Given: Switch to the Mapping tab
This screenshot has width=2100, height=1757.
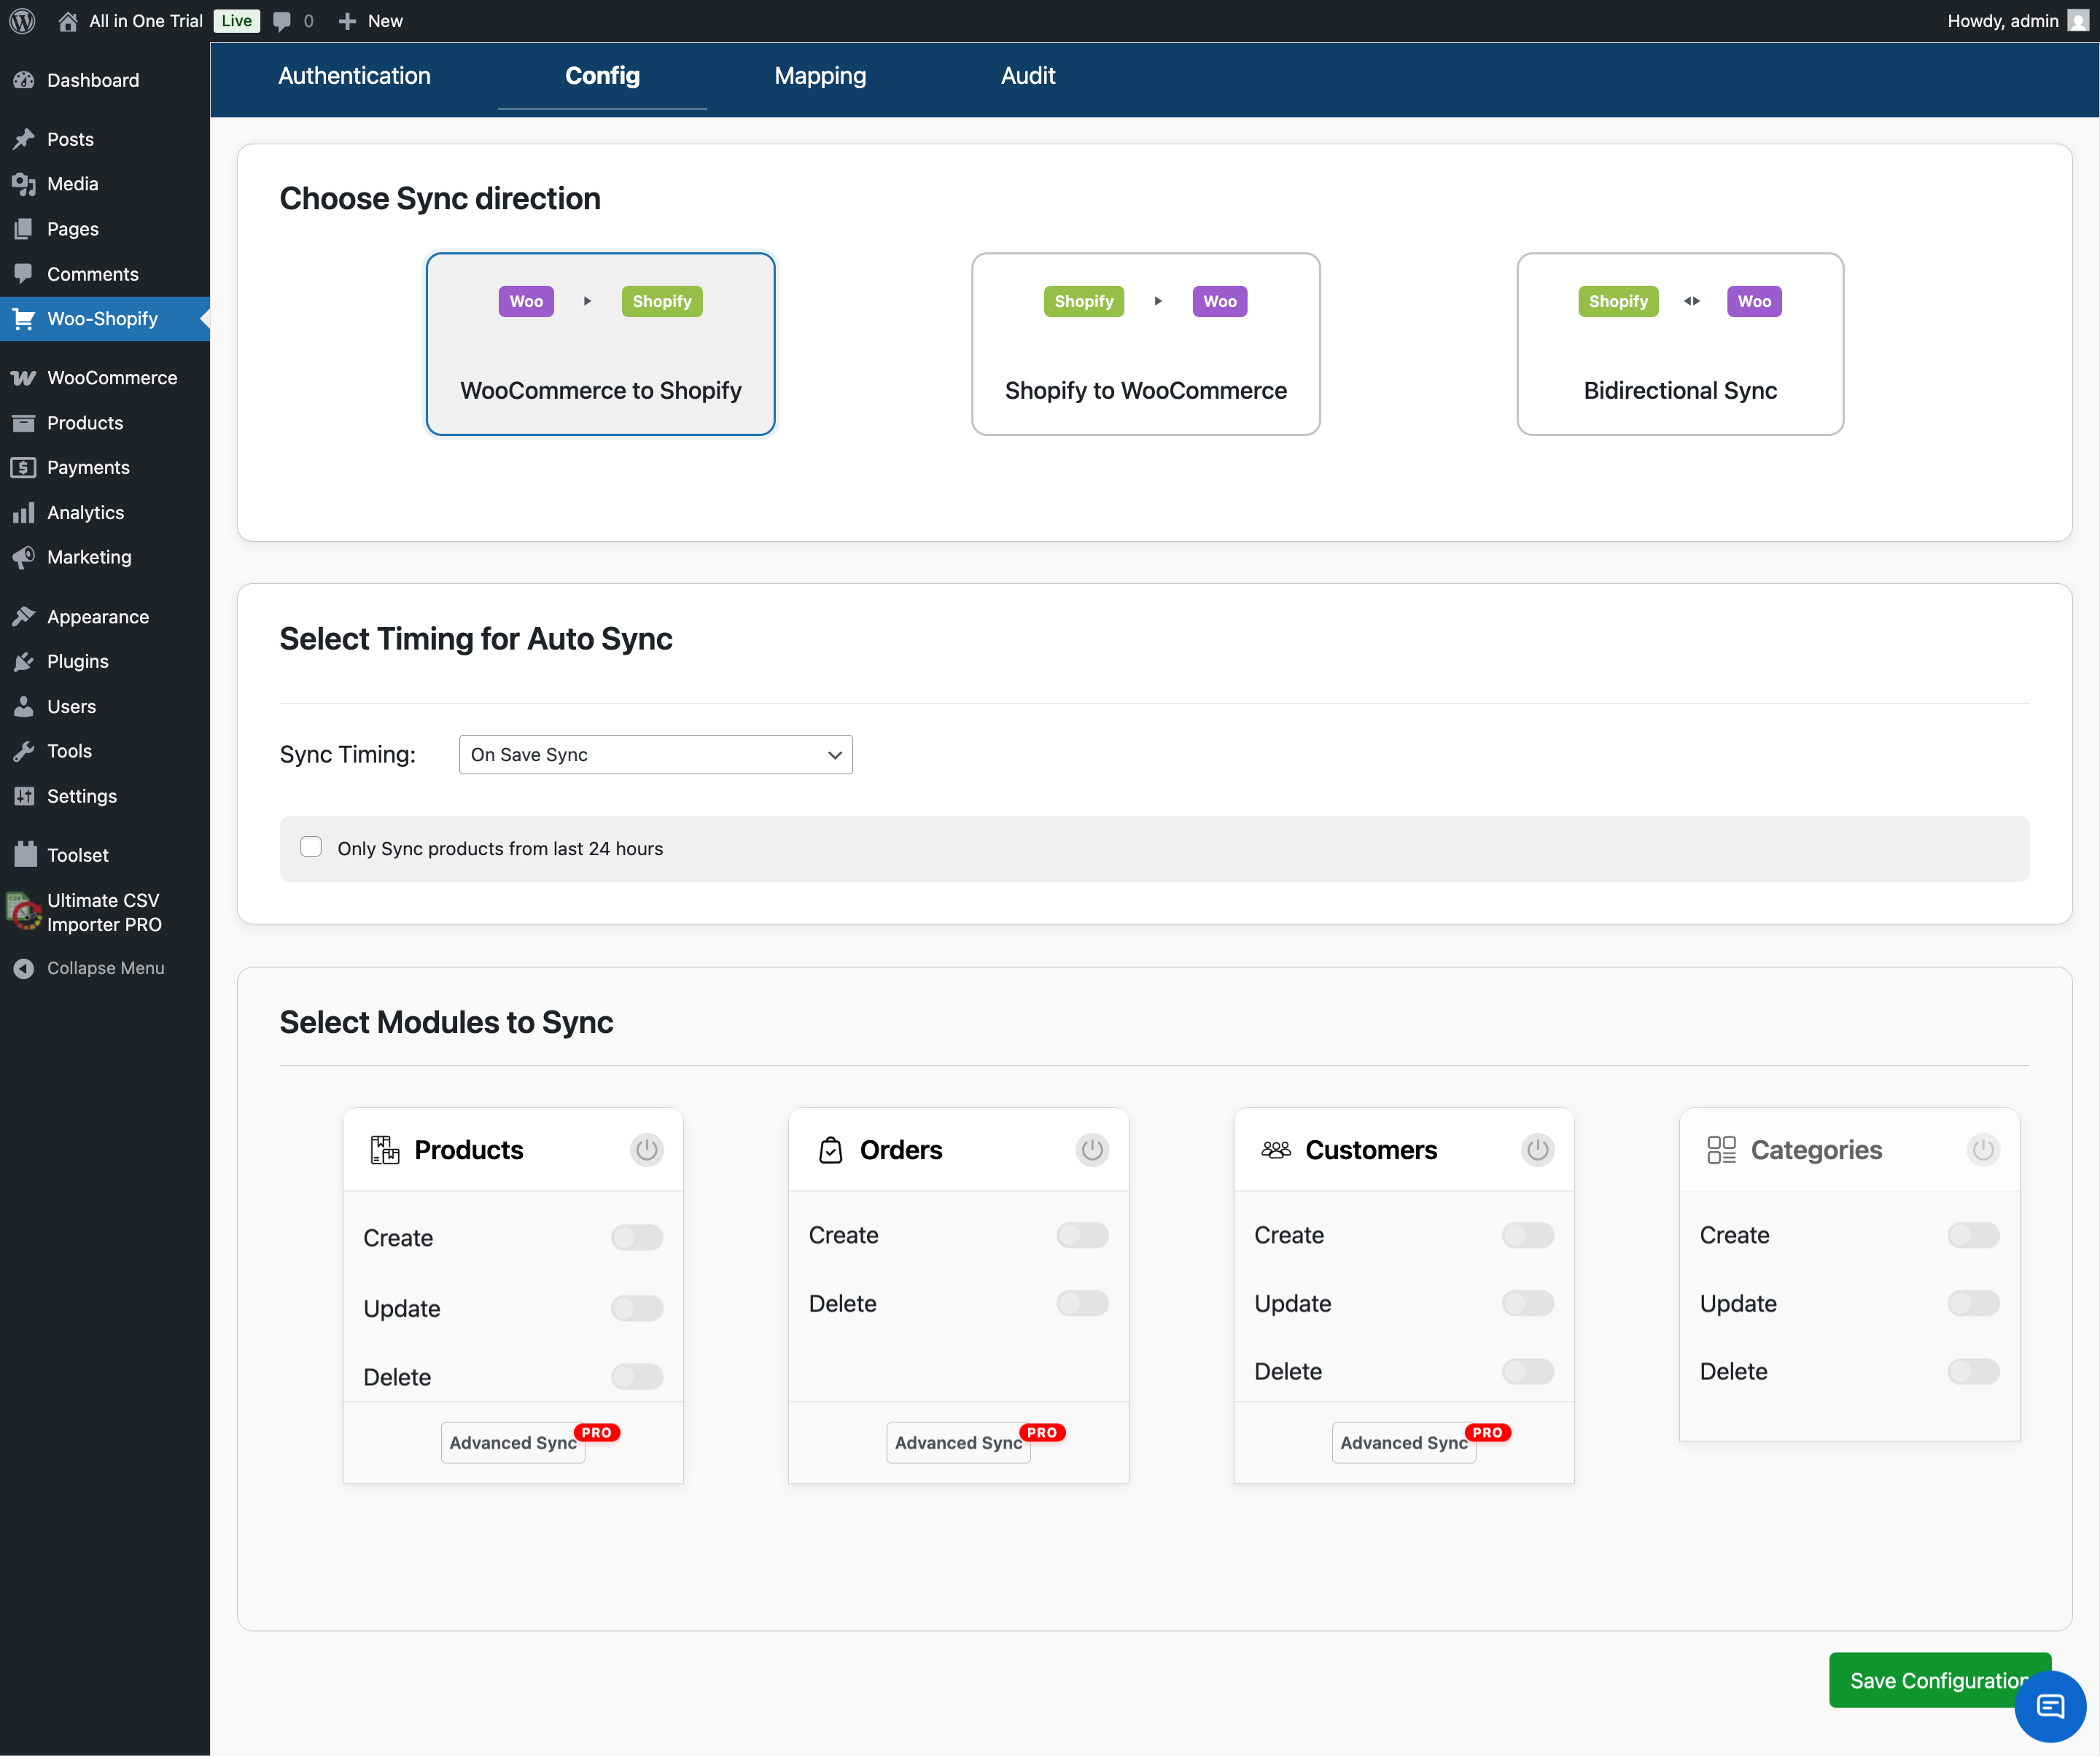Looking at the screenshot, I should [820, 76].
